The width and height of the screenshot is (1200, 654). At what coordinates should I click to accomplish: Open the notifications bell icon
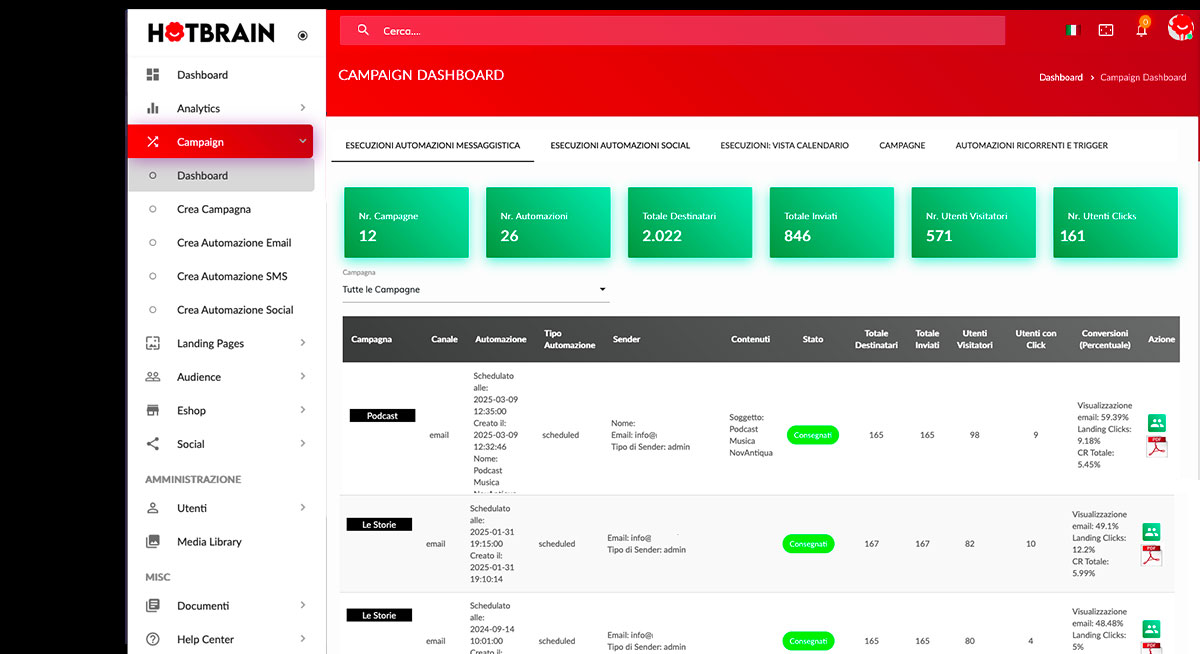pyautogui.click(x=1141, y=31)
